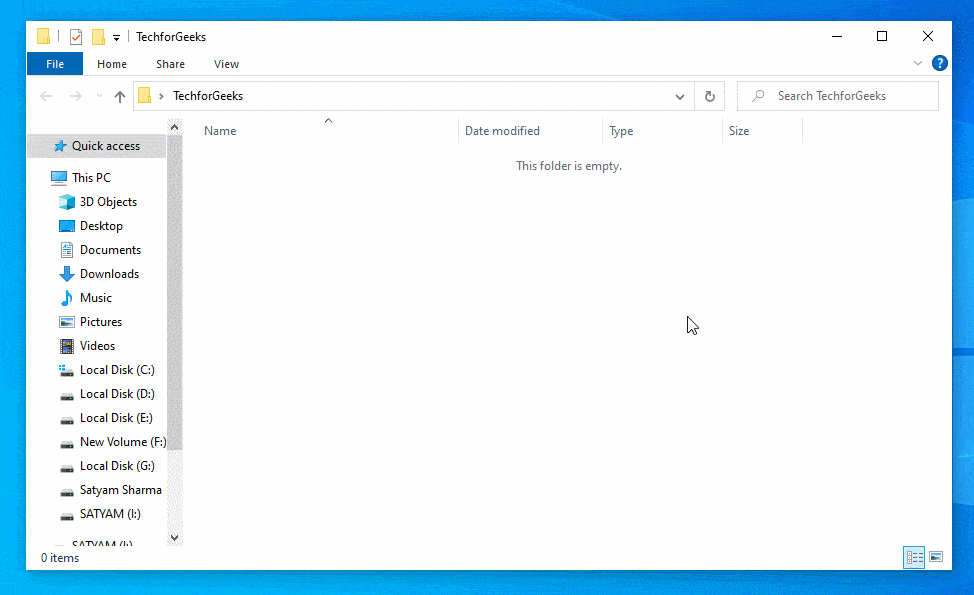974x595 pixels.
Task: Expand the address bar breadcrumb chevron
Action: coord(162,96)
